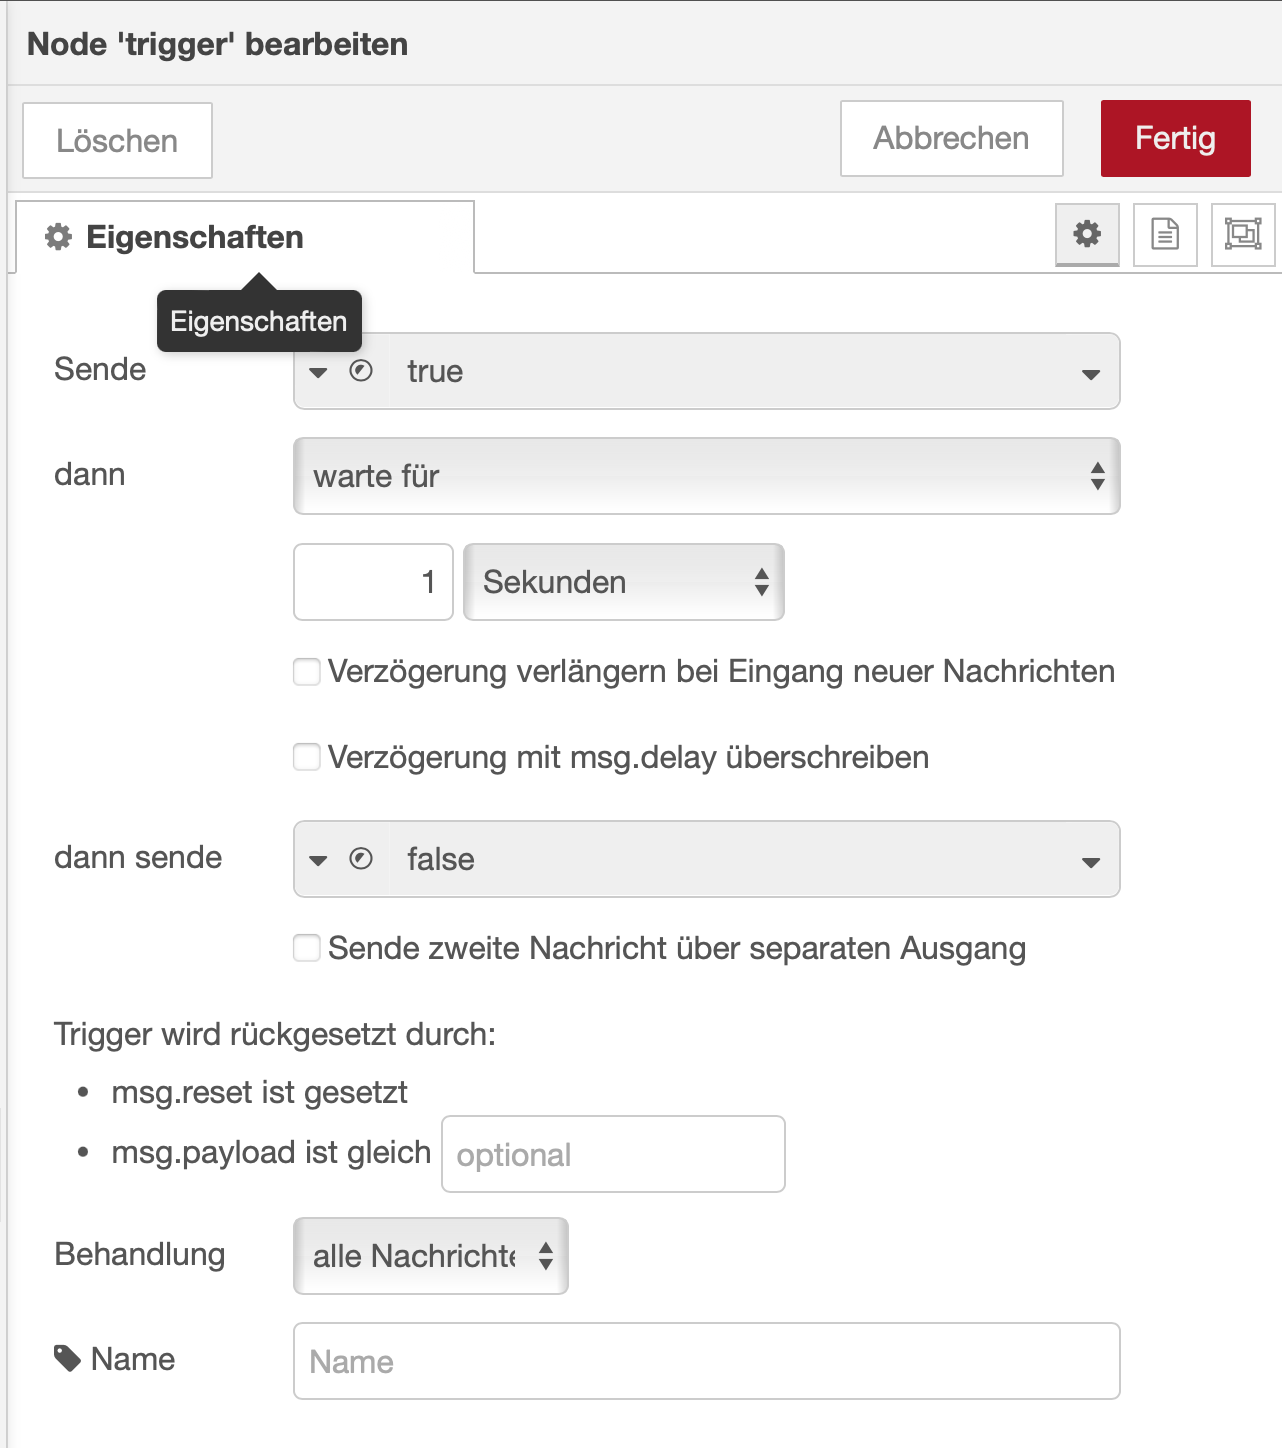Click the Fertig button
Screen dimensions: 1282x1448
pos(1176,138)
